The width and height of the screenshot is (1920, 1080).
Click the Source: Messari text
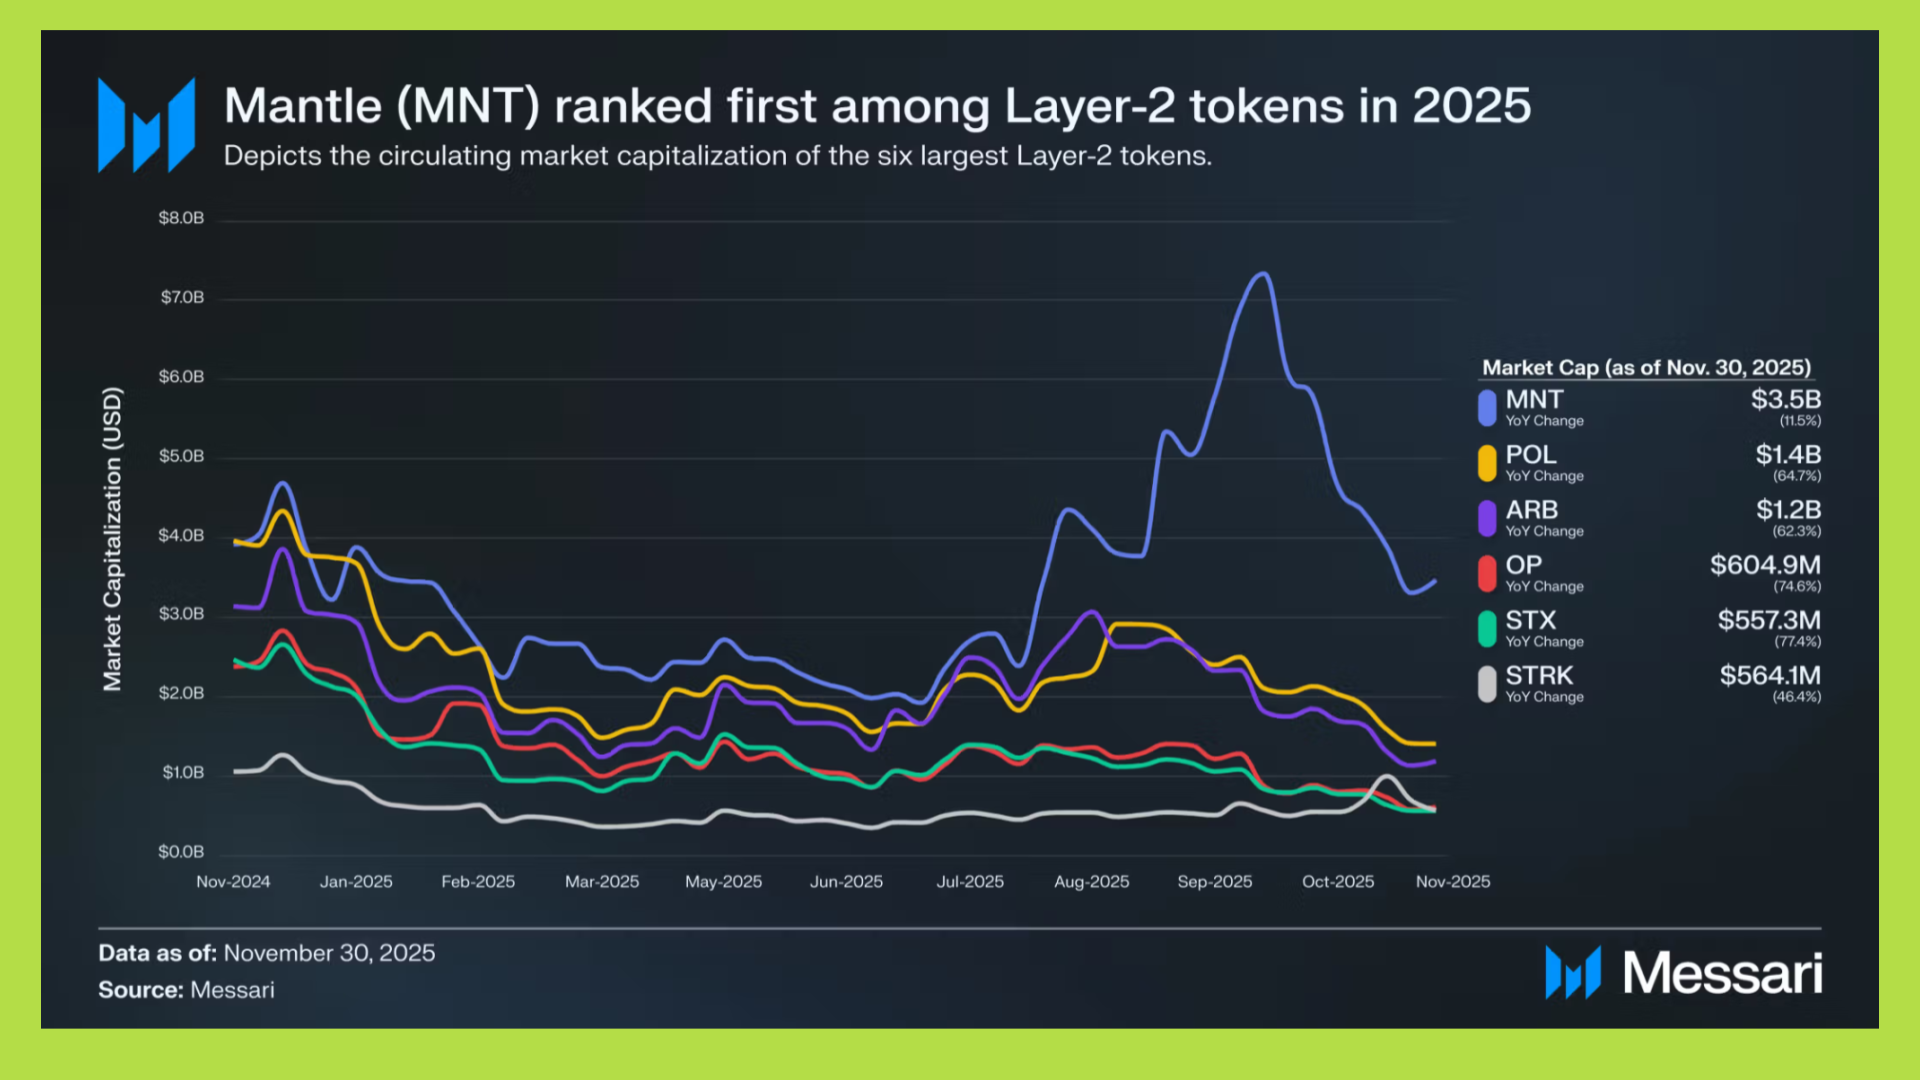(x=186, y=990)
